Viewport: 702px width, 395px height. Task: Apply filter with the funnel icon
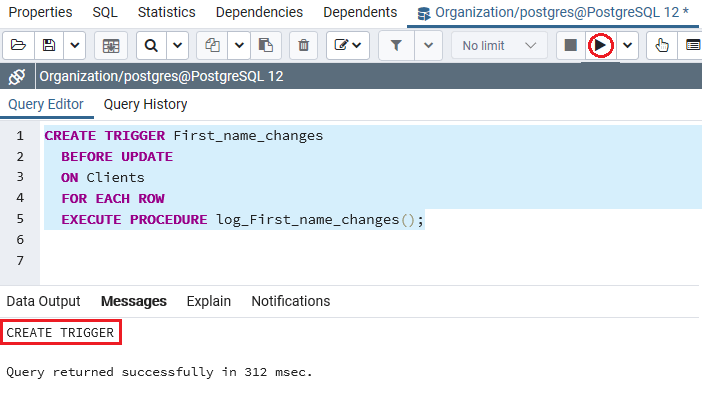396,45
